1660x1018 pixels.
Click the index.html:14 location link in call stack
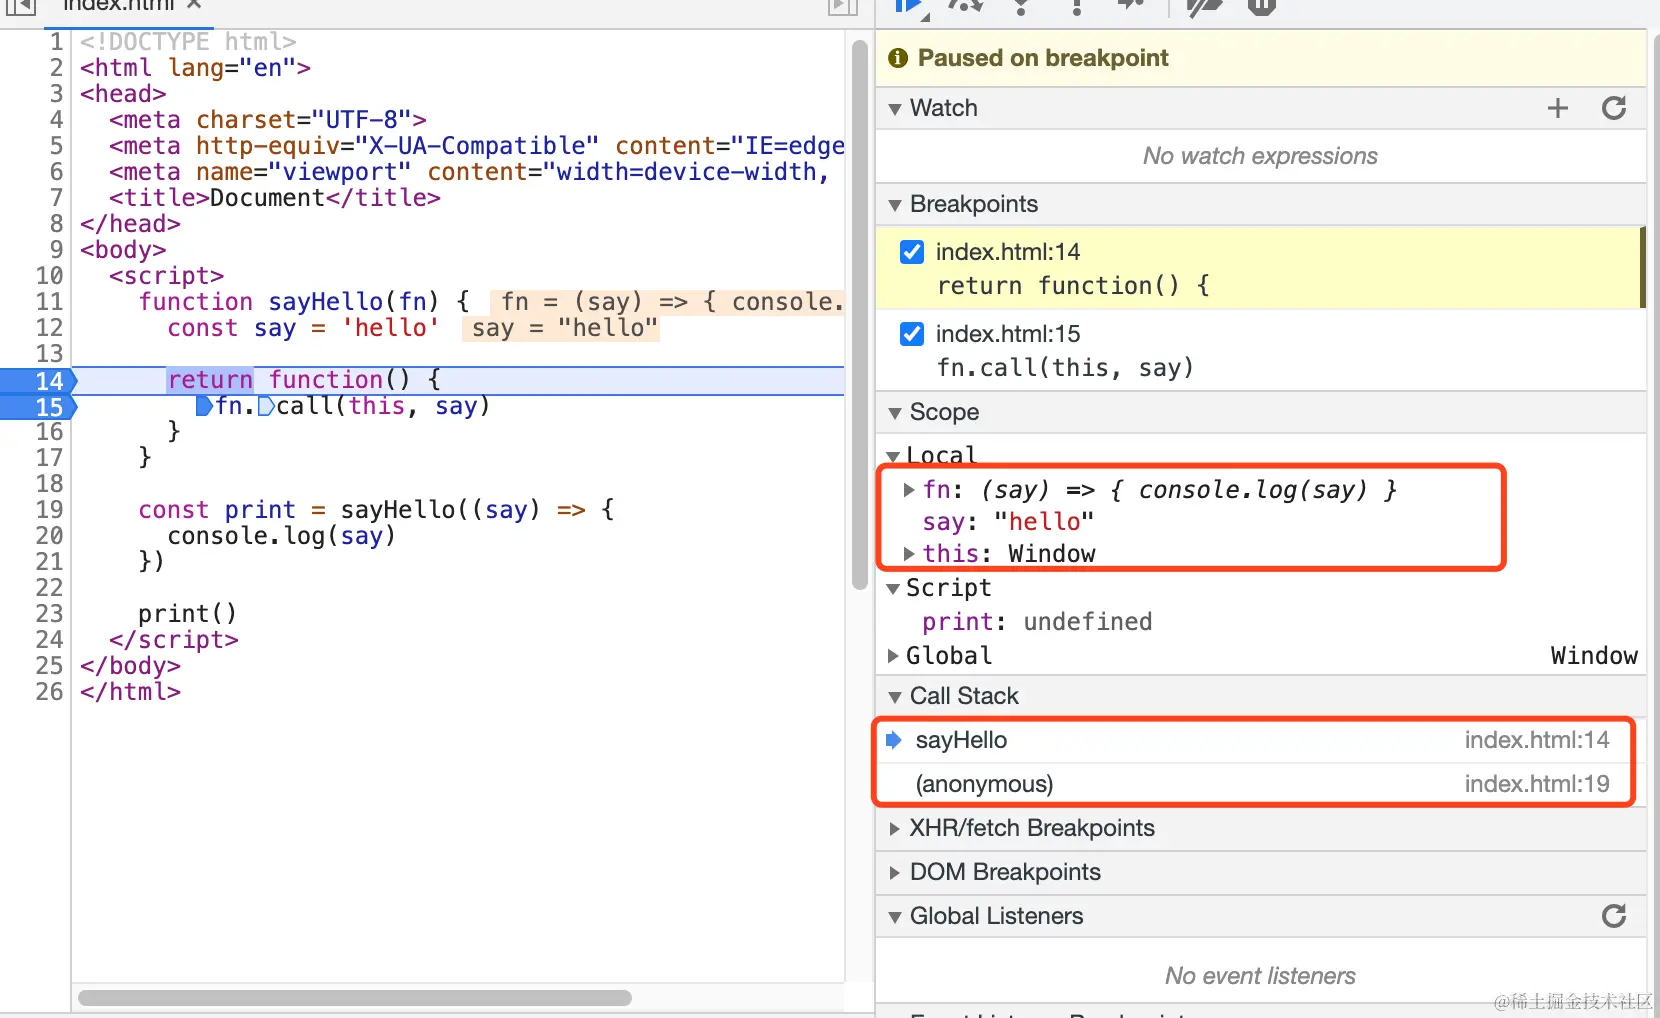(x=1537, y=740)
